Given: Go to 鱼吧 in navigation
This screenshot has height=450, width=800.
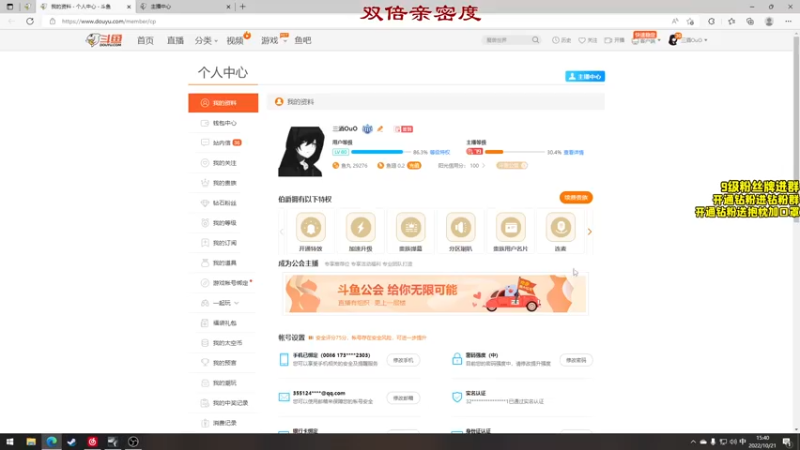Looking at the screenshot, I should tap(303, 40).
